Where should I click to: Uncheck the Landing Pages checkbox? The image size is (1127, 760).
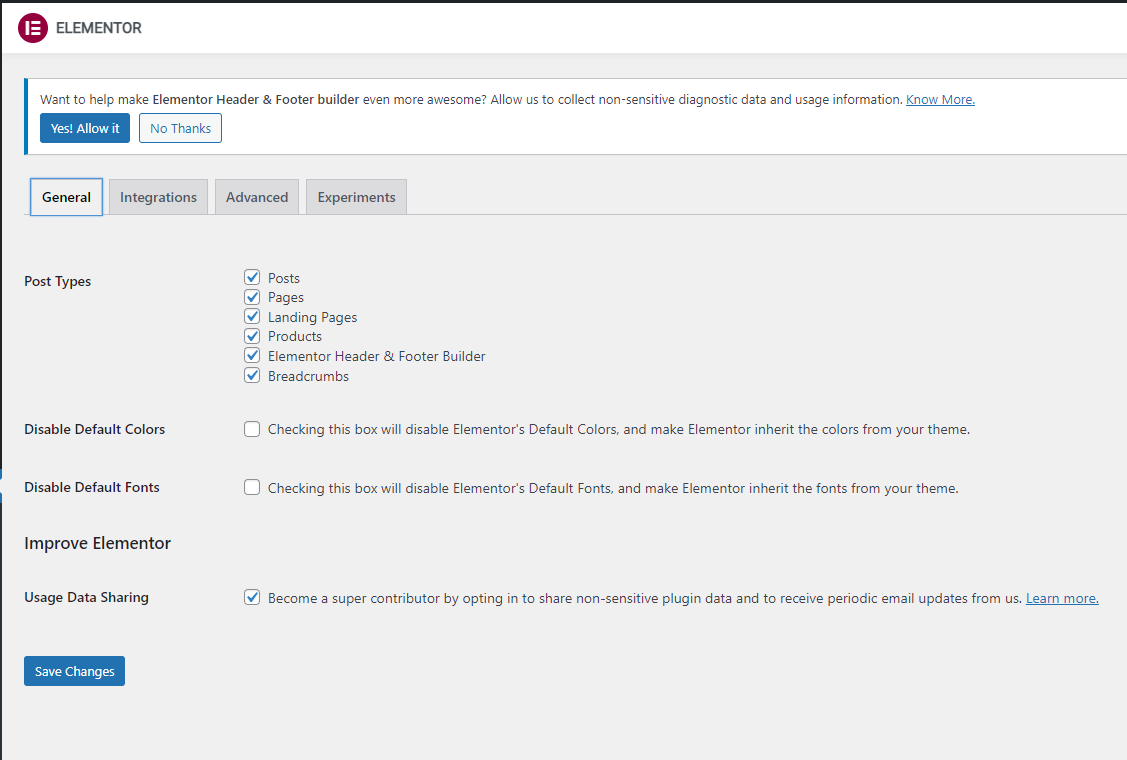[252, 317]
